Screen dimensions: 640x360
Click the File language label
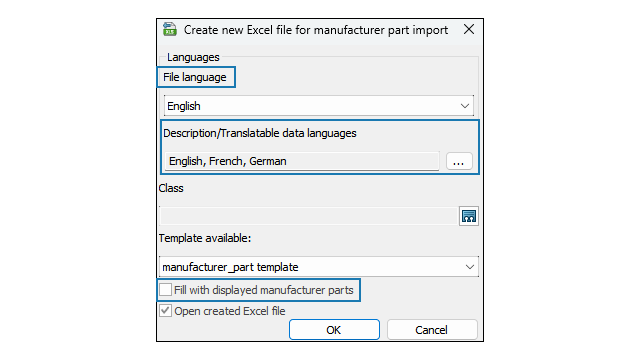point(195,77)
